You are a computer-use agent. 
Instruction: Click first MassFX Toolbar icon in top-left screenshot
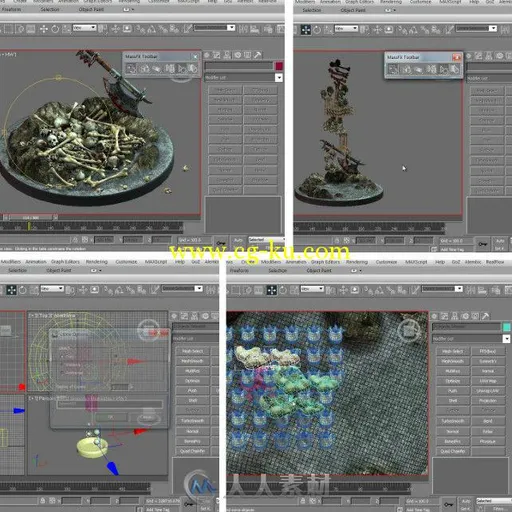(x=131, y=69)
